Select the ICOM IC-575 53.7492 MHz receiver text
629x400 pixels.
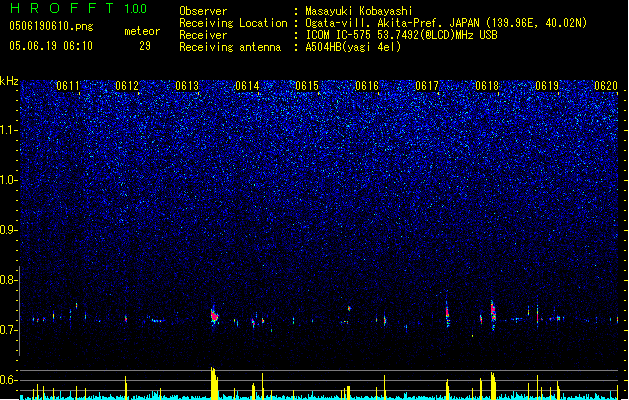(x=402, y=35)
